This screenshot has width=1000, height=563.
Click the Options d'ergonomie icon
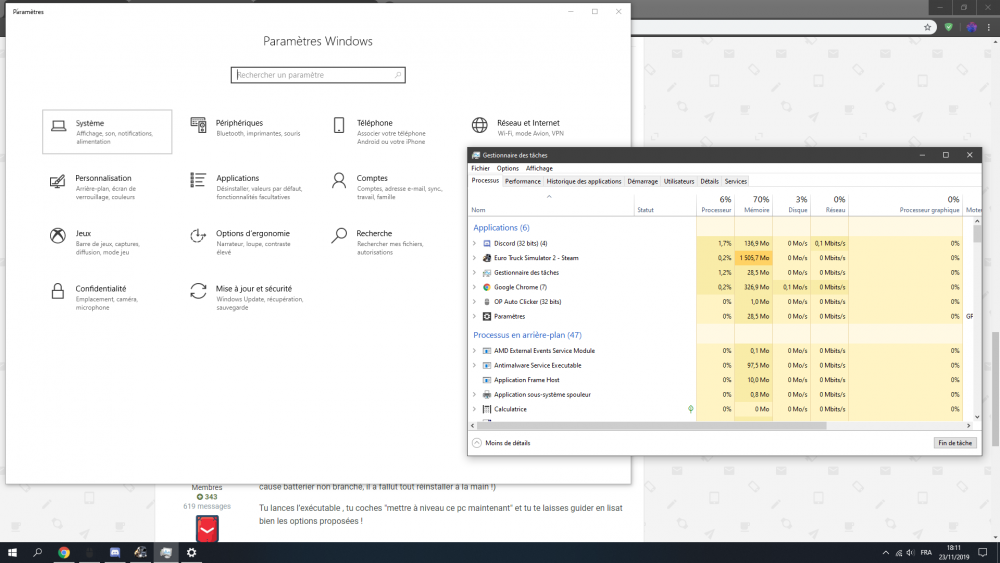click(x=198, y=236)
